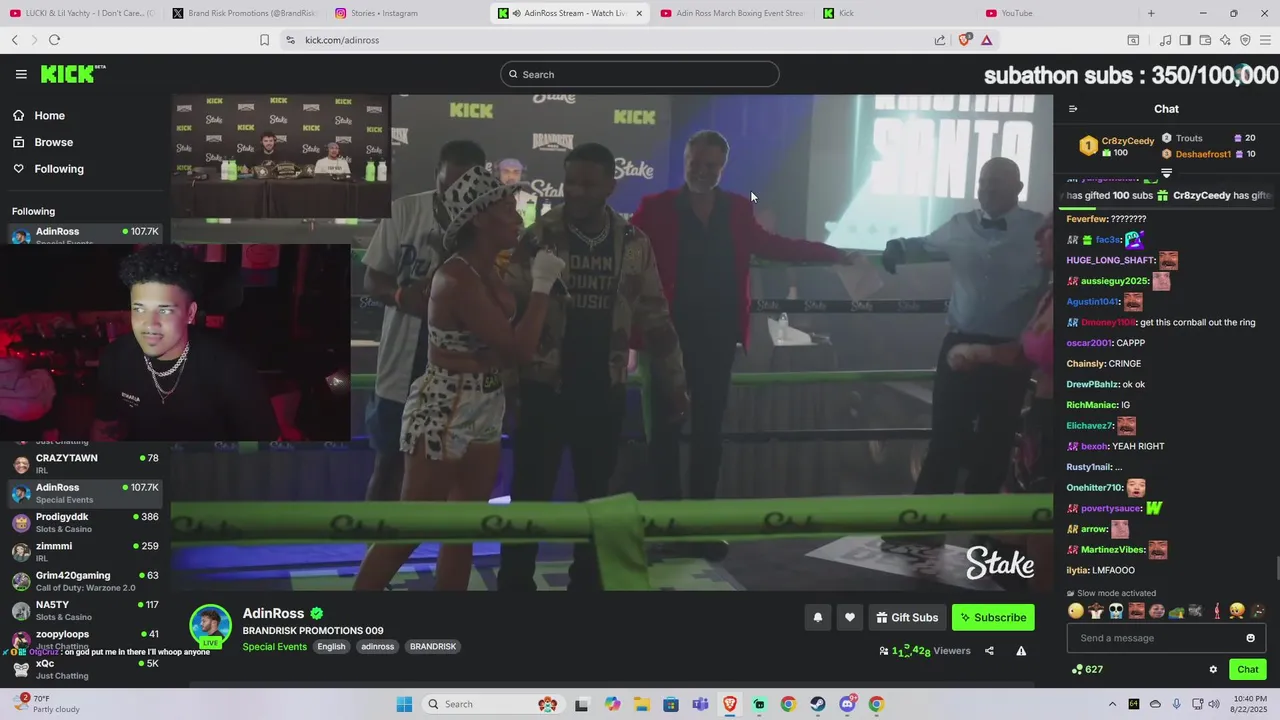Report the stream with warning triangle icon

(1021, 651)
